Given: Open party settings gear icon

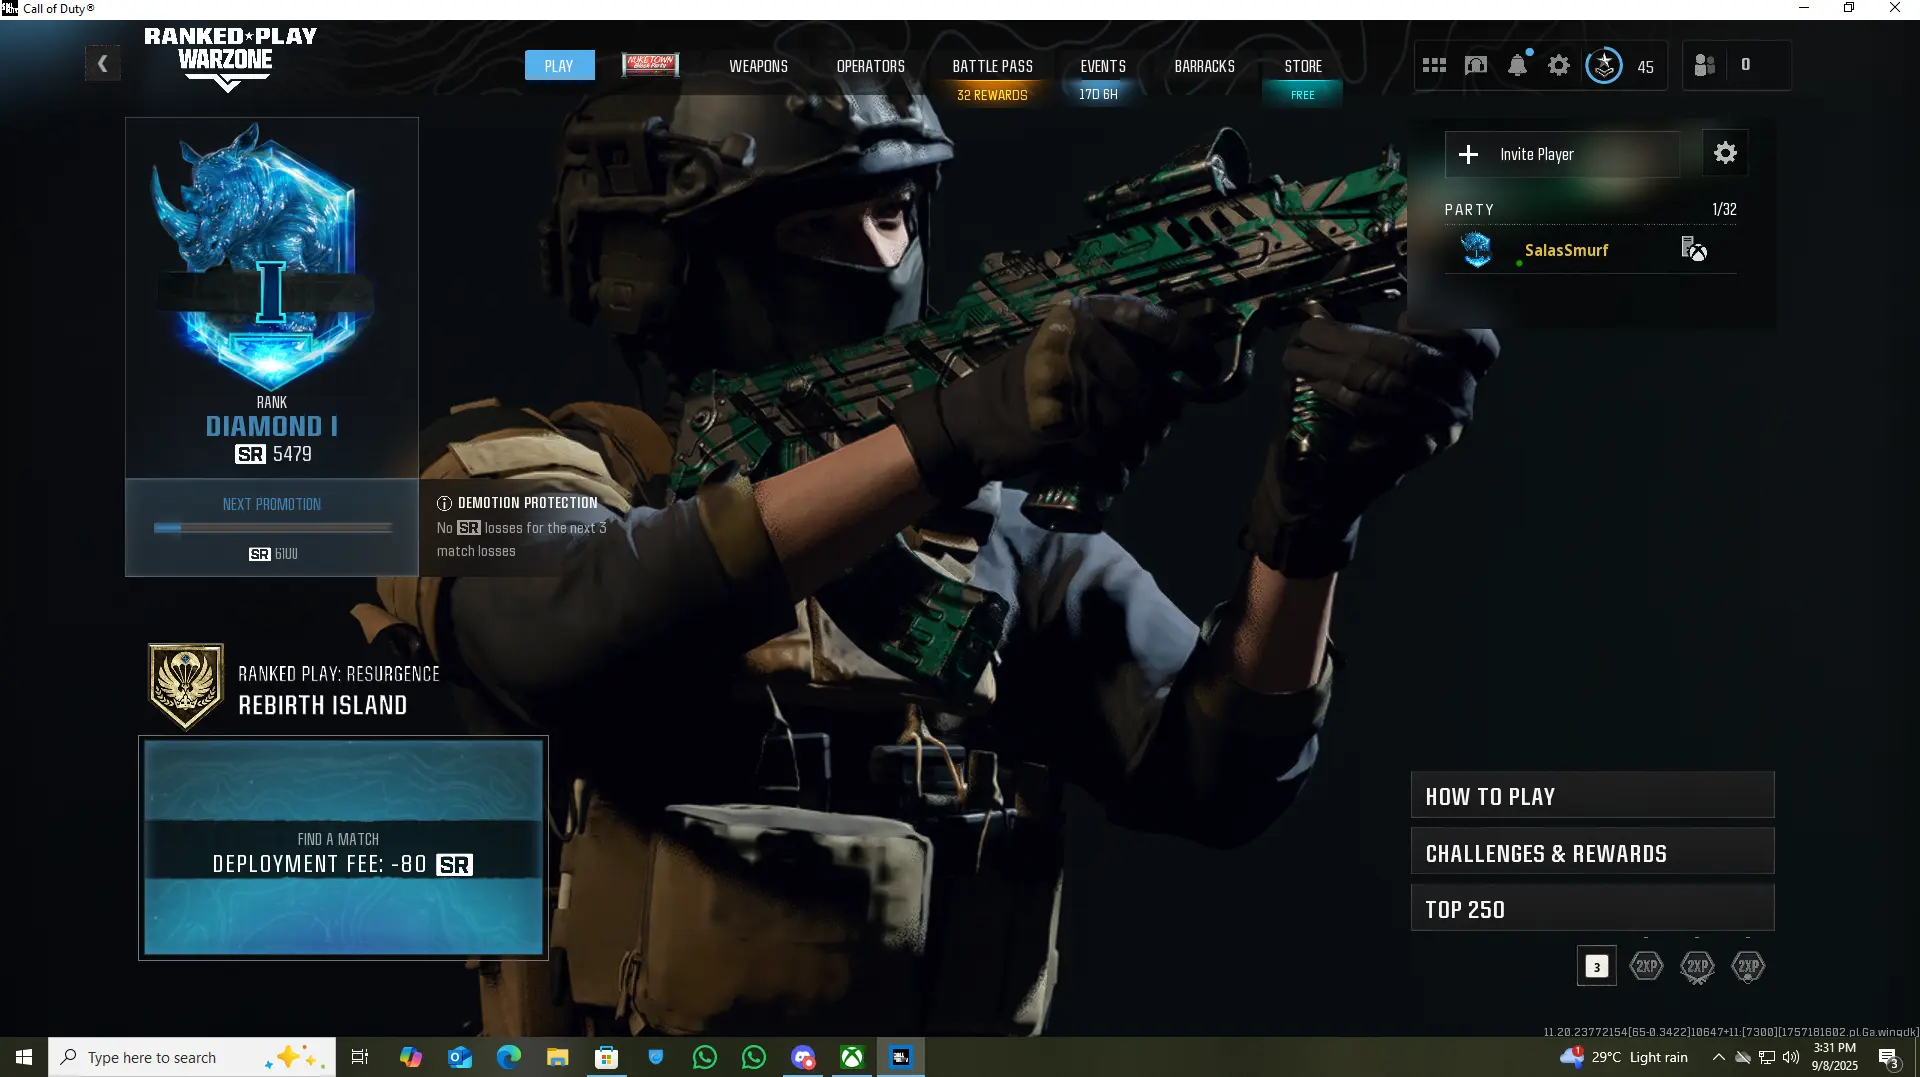Looking at the screenshot, I should pos(1725,154).
